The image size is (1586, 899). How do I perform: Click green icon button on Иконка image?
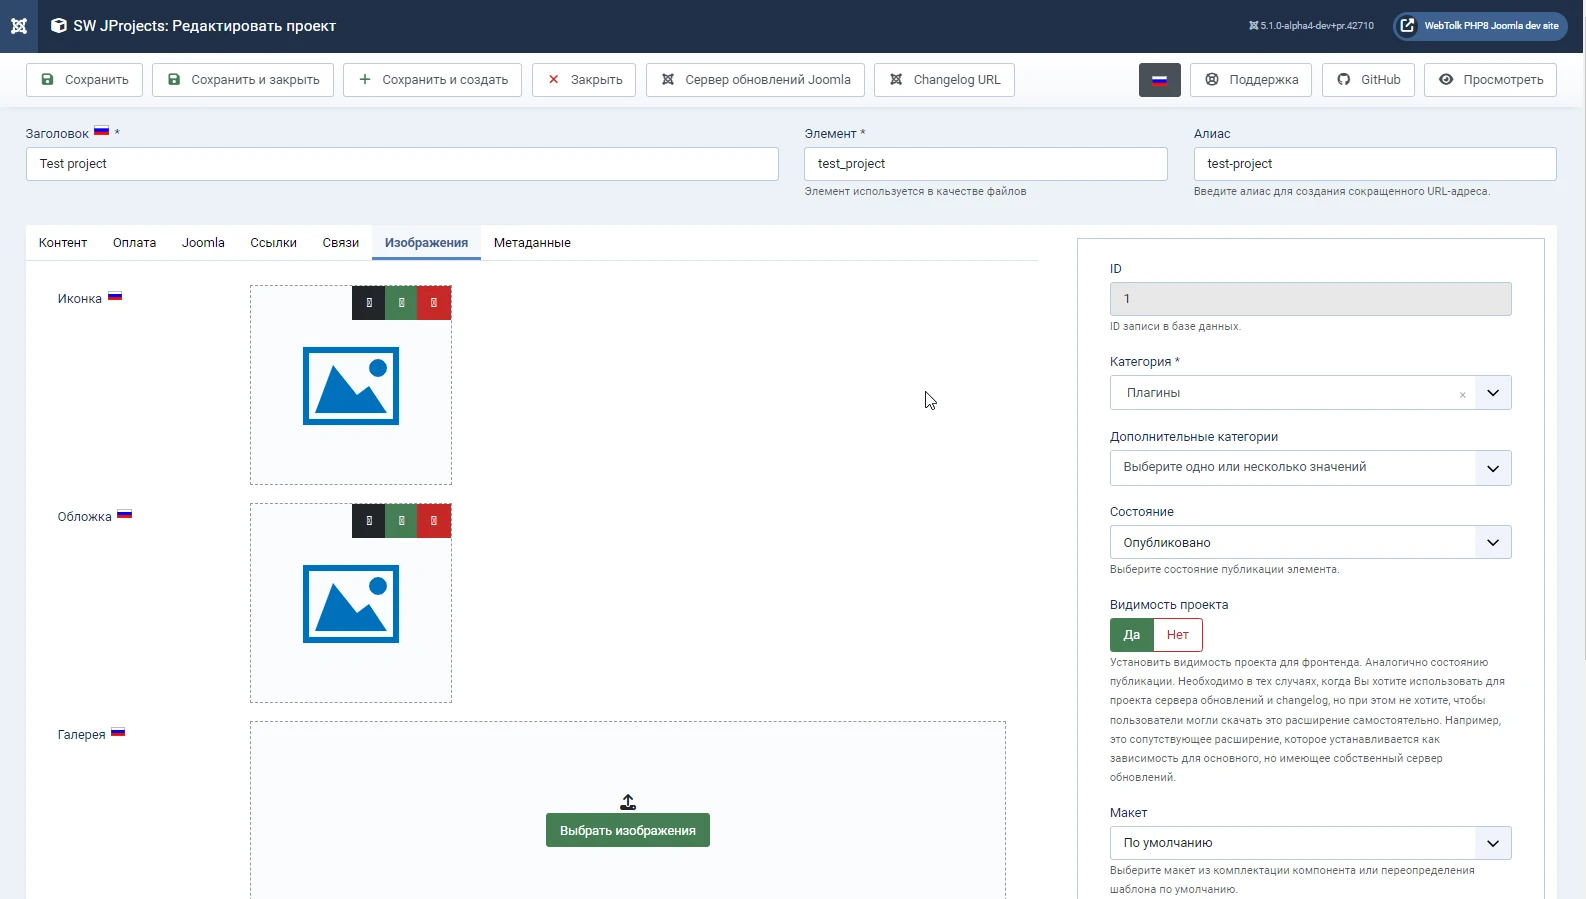click(x=401, y=303)
